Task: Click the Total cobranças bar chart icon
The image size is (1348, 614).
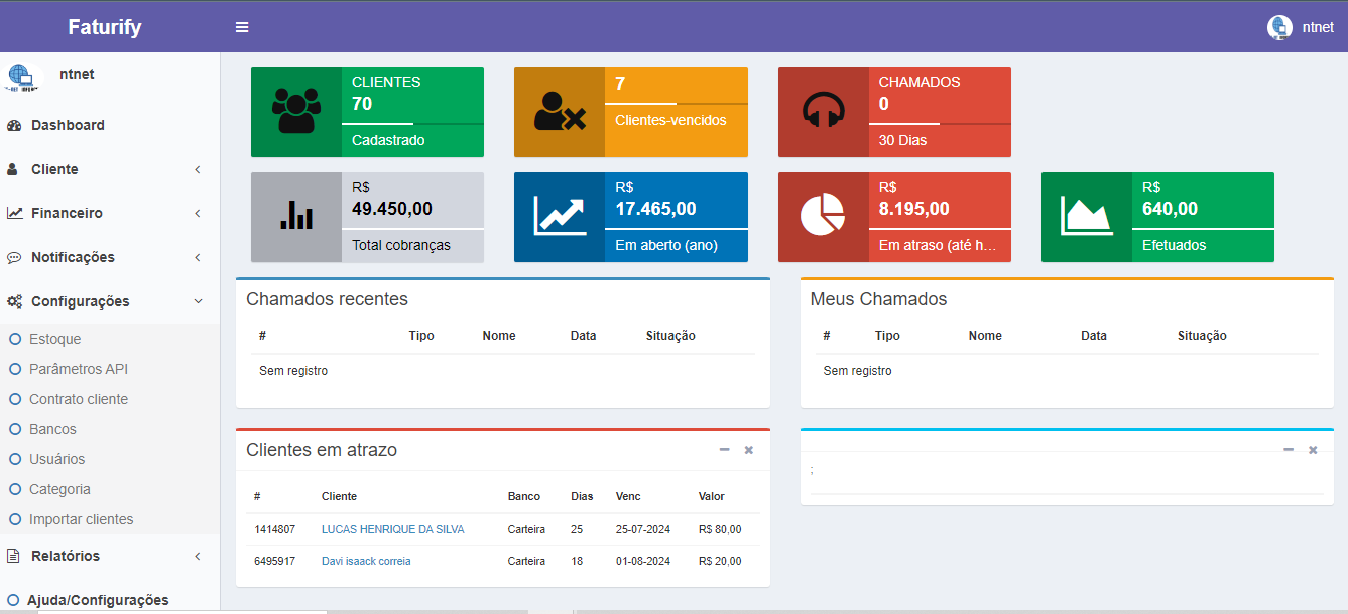Action: pyautogui.click(x=296, y=217)
